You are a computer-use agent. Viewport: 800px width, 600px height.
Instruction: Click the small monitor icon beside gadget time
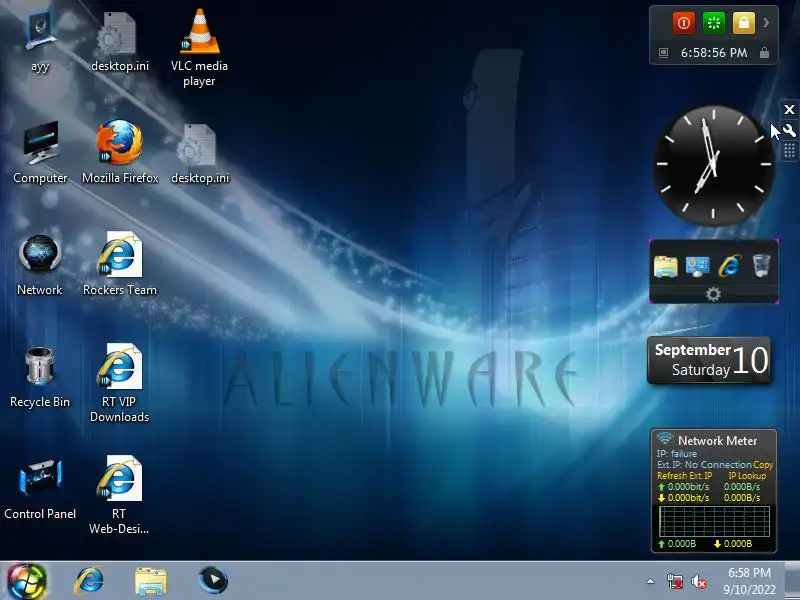tap(663, 53)
